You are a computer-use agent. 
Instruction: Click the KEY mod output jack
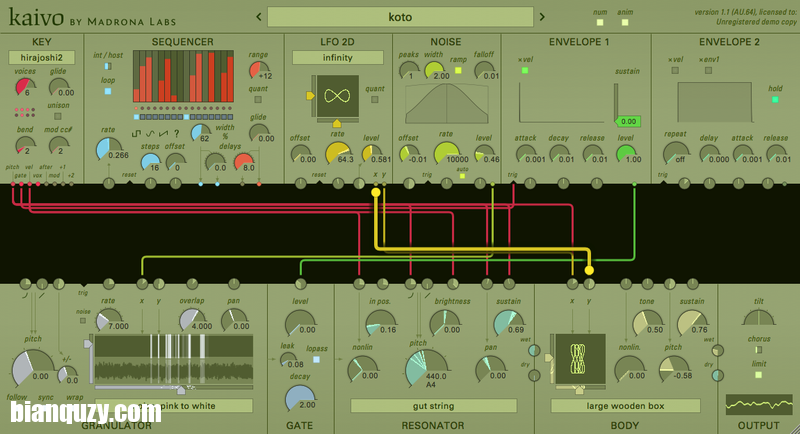54,184
